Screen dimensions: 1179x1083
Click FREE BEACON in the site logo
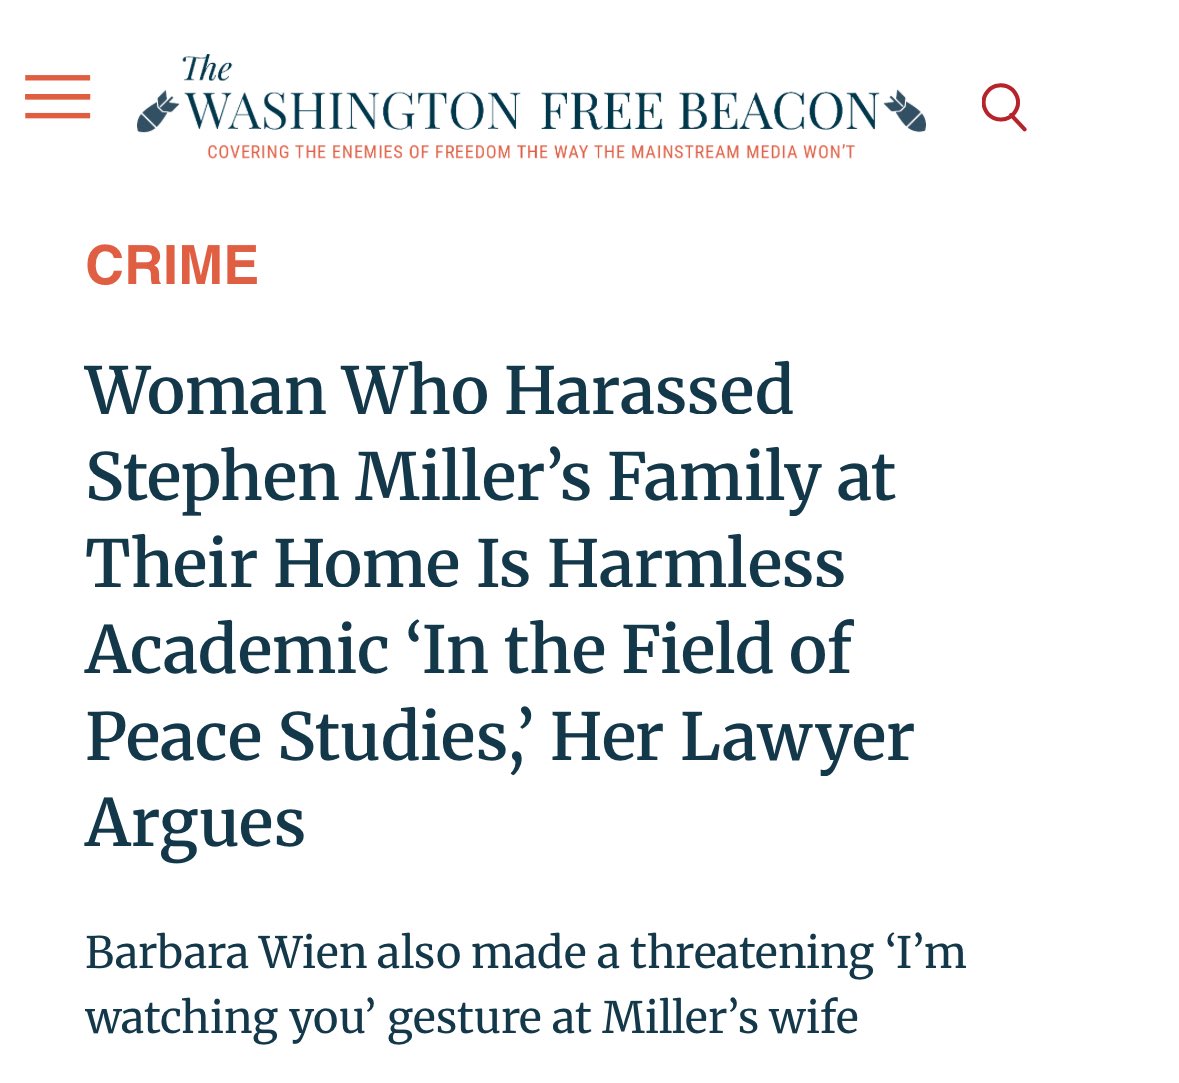tap(710, 111)
